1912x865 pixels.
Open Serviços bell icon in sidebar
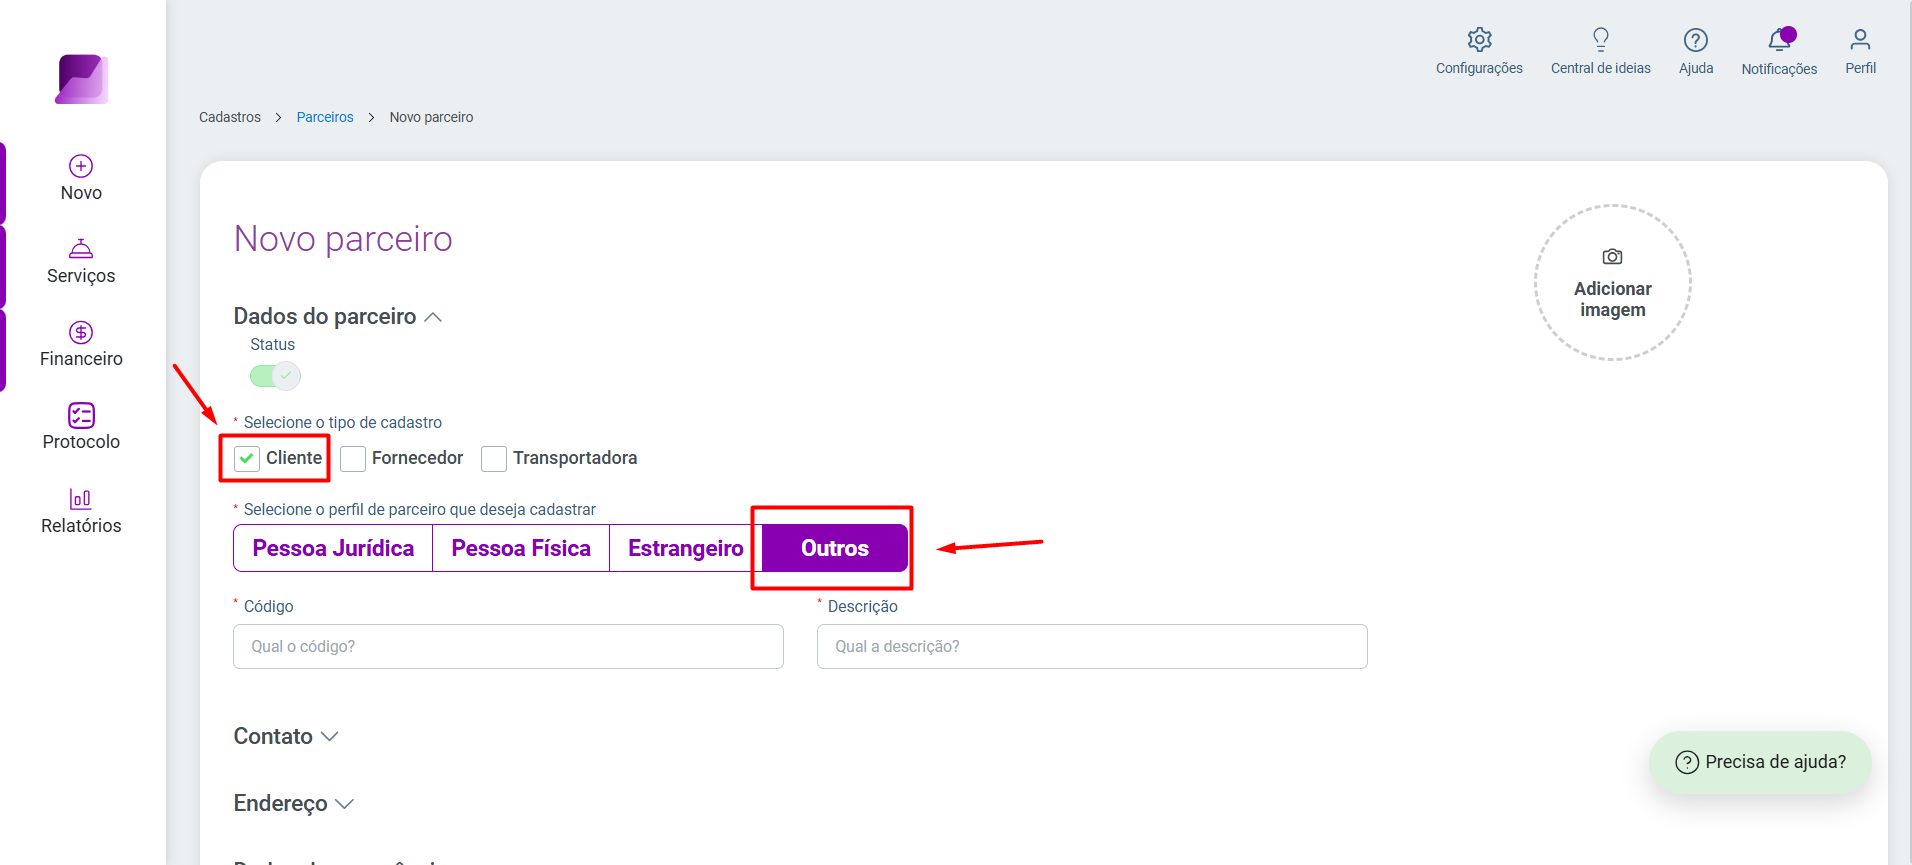[x=81, y=248]
